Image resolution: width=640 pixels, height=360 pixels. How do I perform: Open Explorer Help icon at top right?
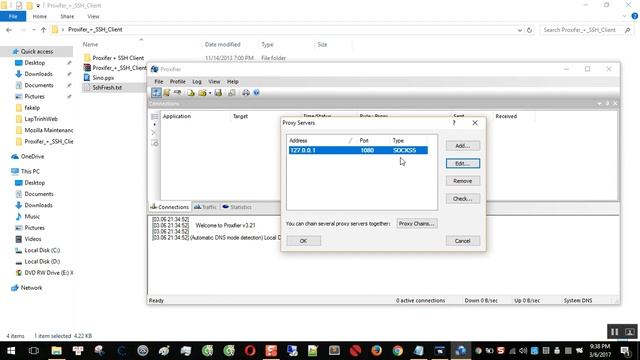coord(635,16)
